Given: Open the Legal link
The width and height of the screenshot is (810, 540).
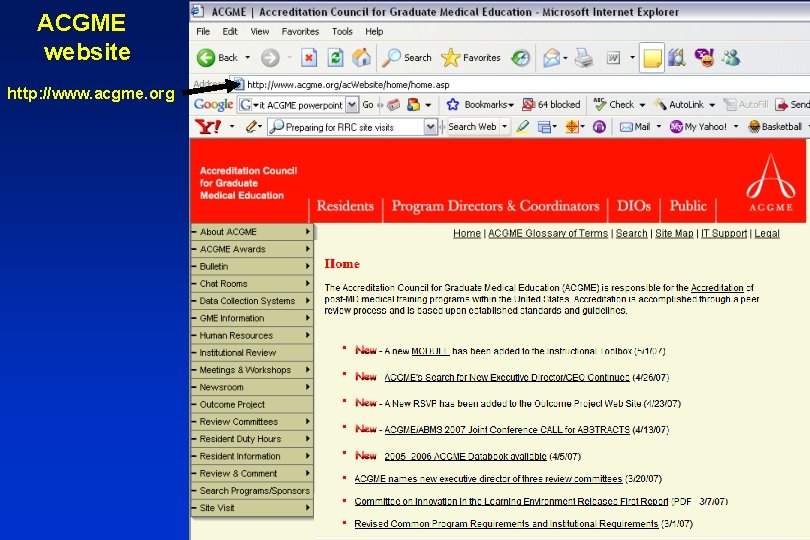Looking at the screenshot, I should [767, 234].
